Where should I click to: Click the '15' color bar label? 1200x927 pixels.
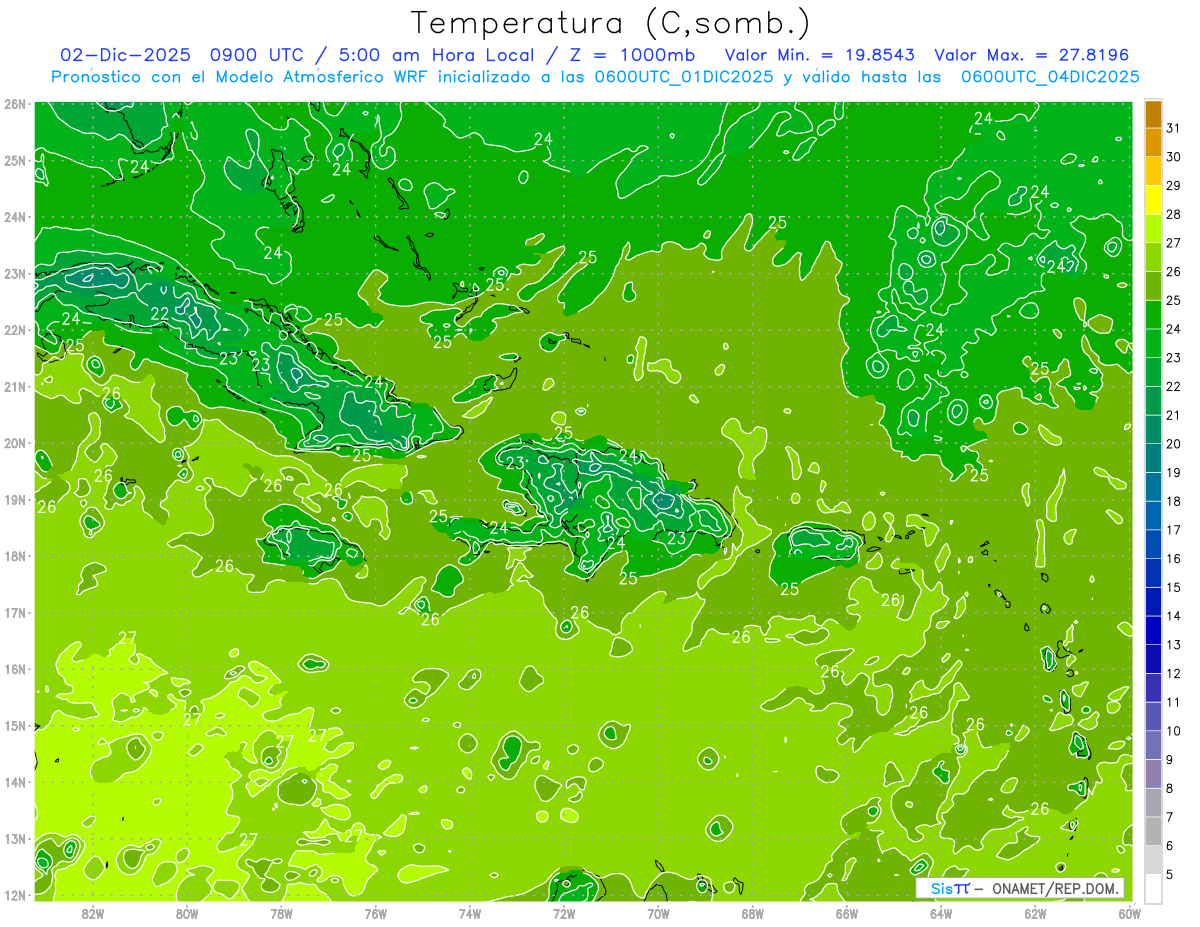1173,587
